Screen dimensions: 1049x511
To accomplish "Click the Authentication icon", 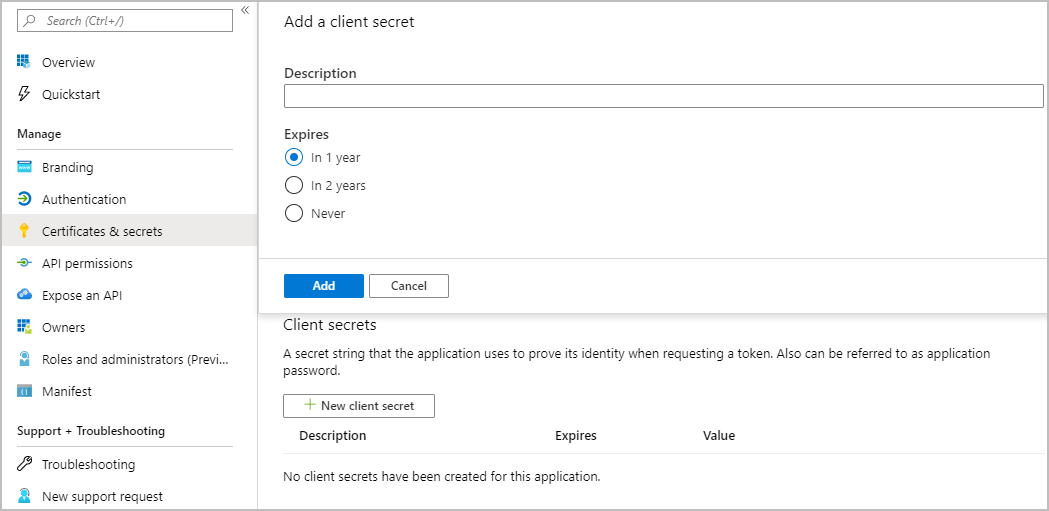I will point(24,199).
